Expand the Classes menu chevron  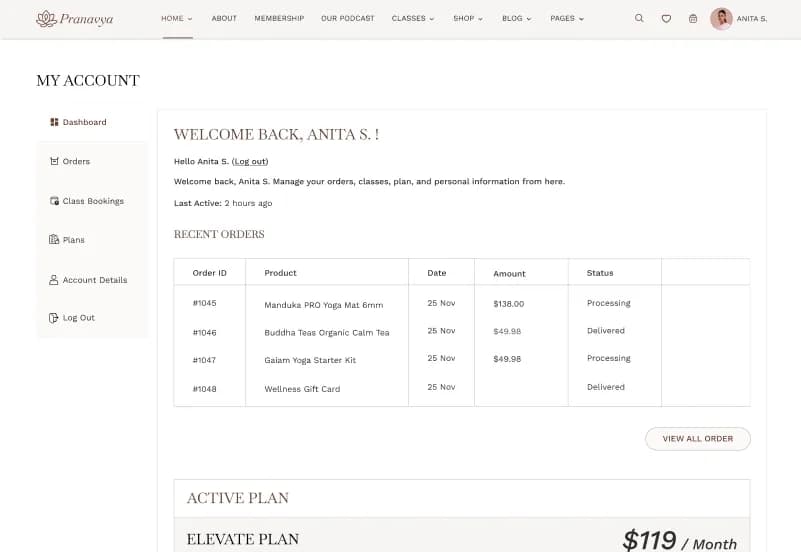432,19
